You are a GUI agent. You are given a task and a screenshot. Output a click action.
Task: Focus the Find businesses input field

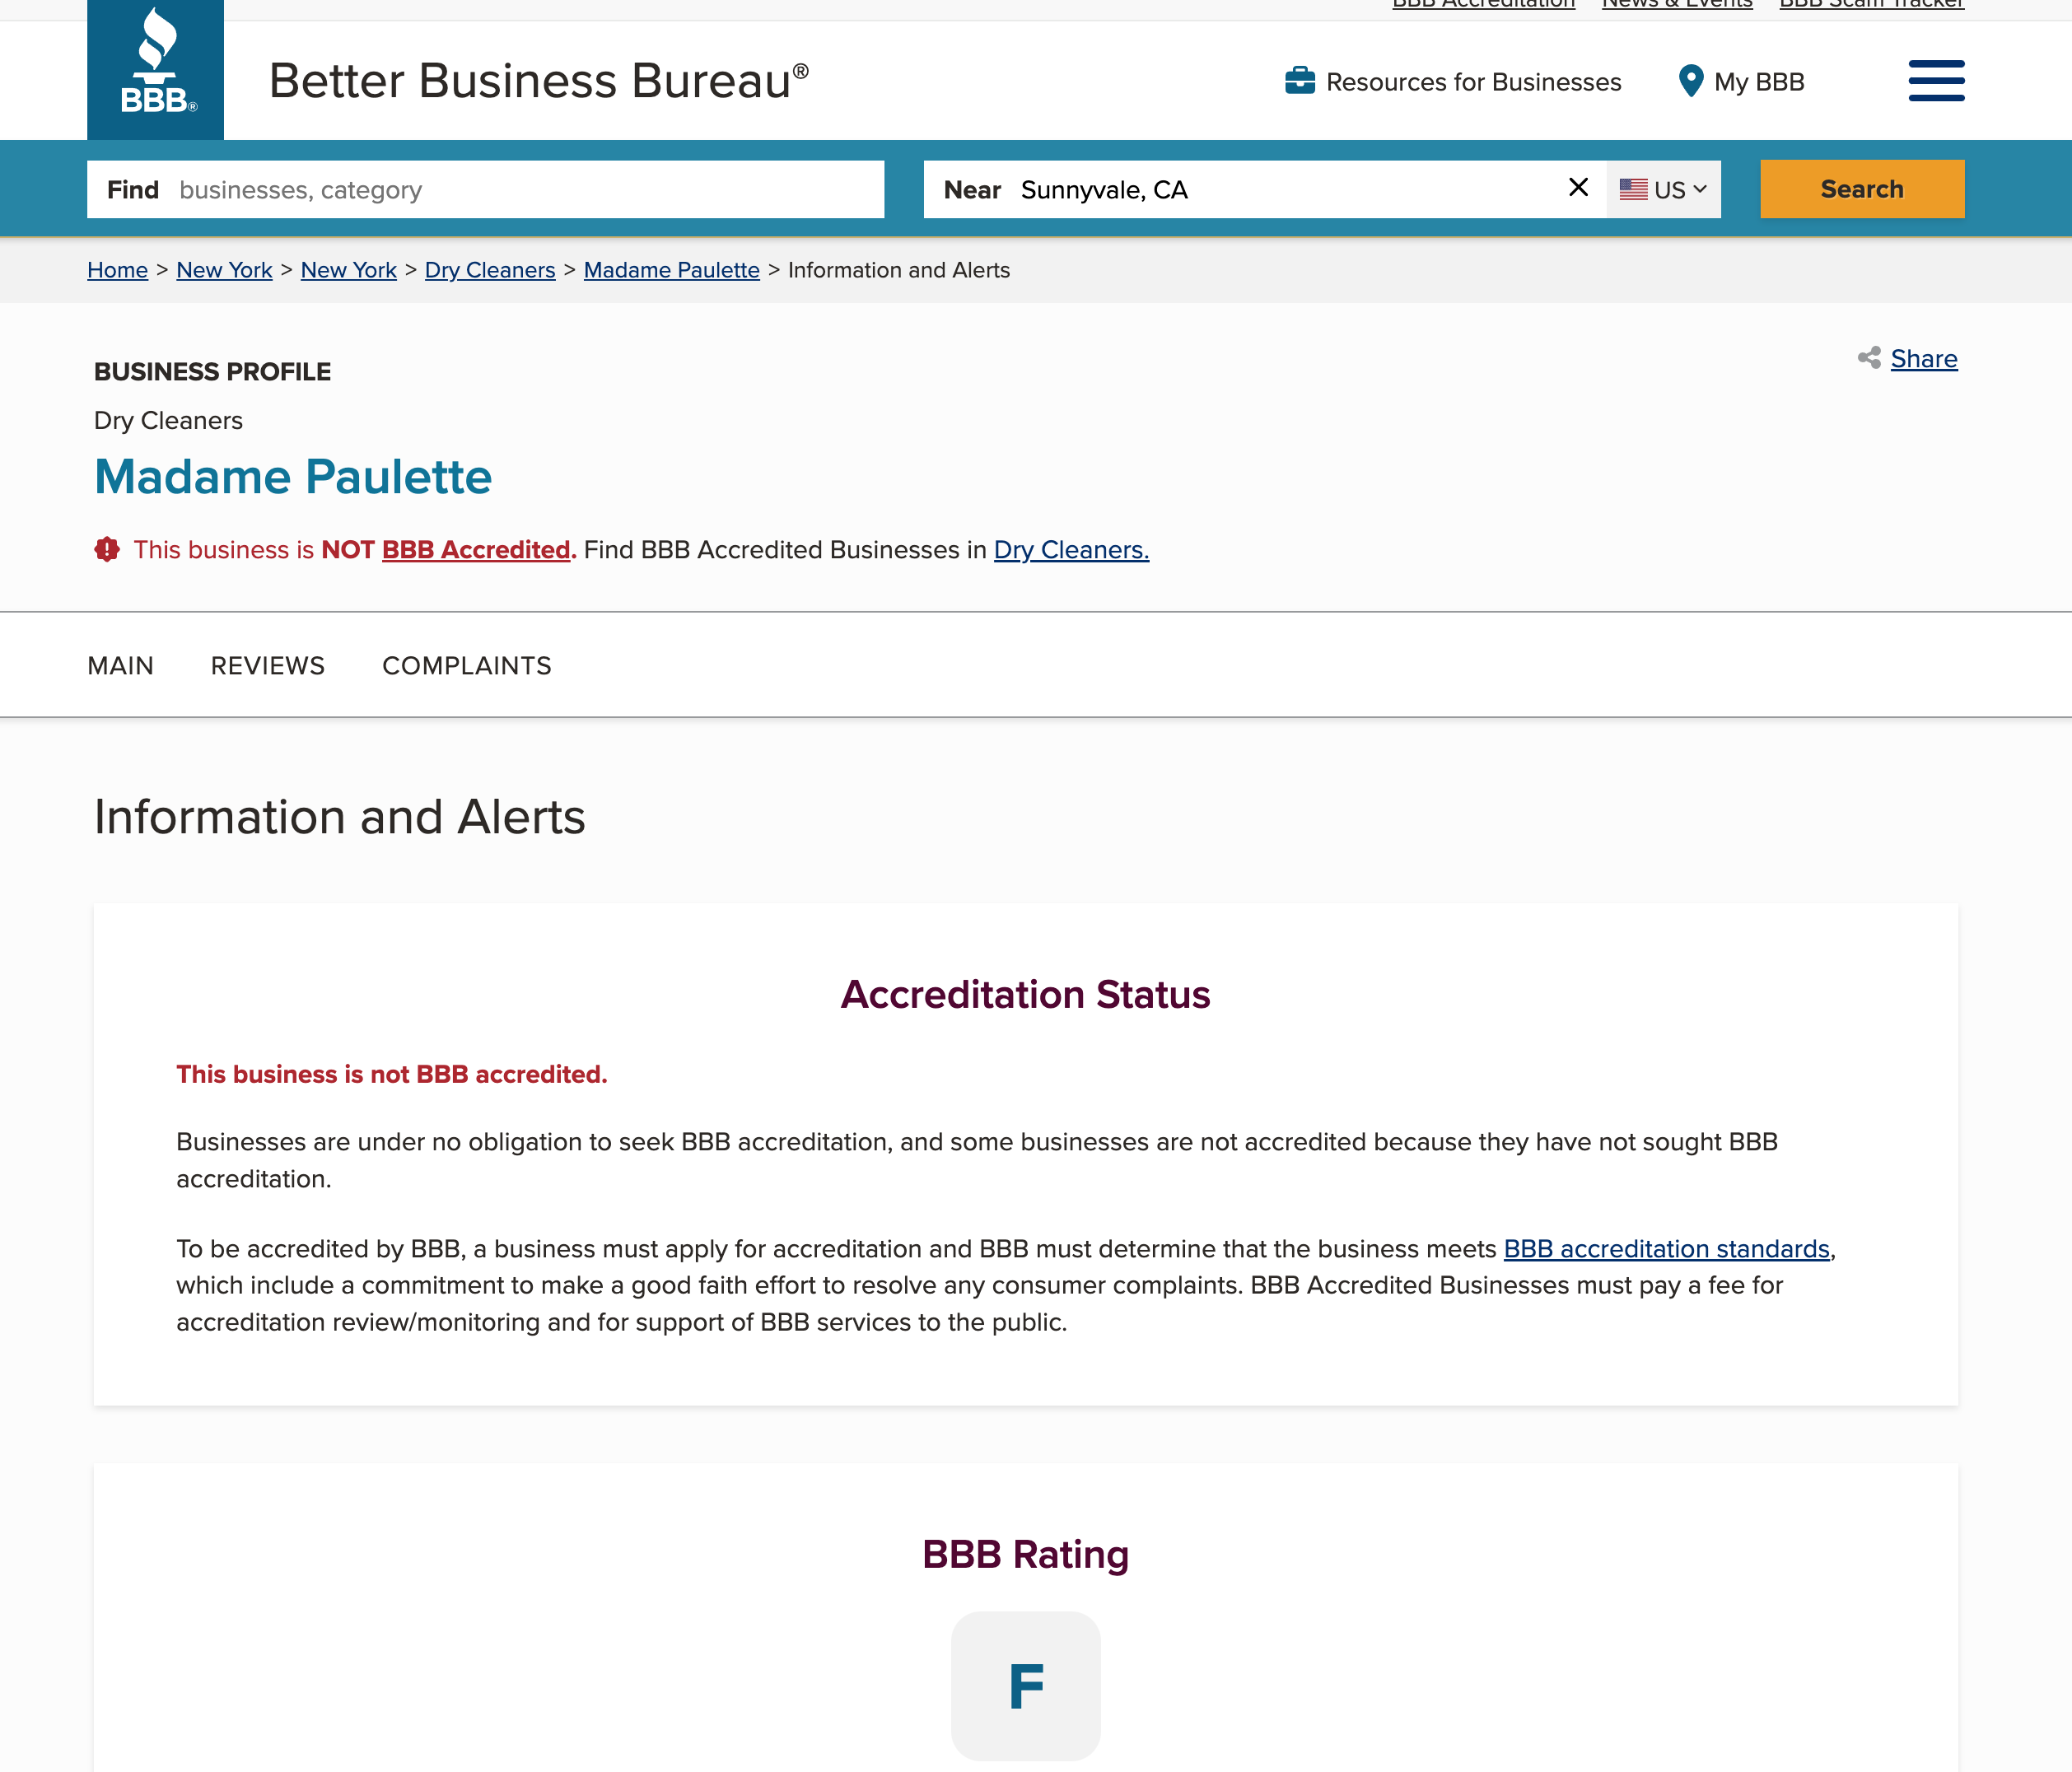click(485, 189)
